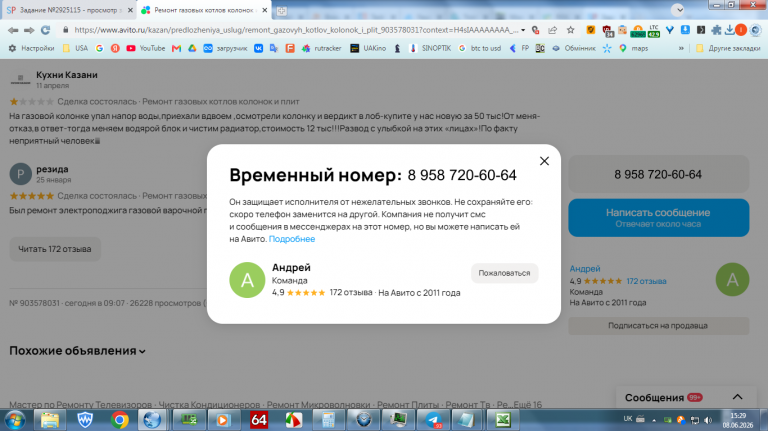768x431 pixels.
Task: Open the extensions puzzle icon
Action: (717, 30)
